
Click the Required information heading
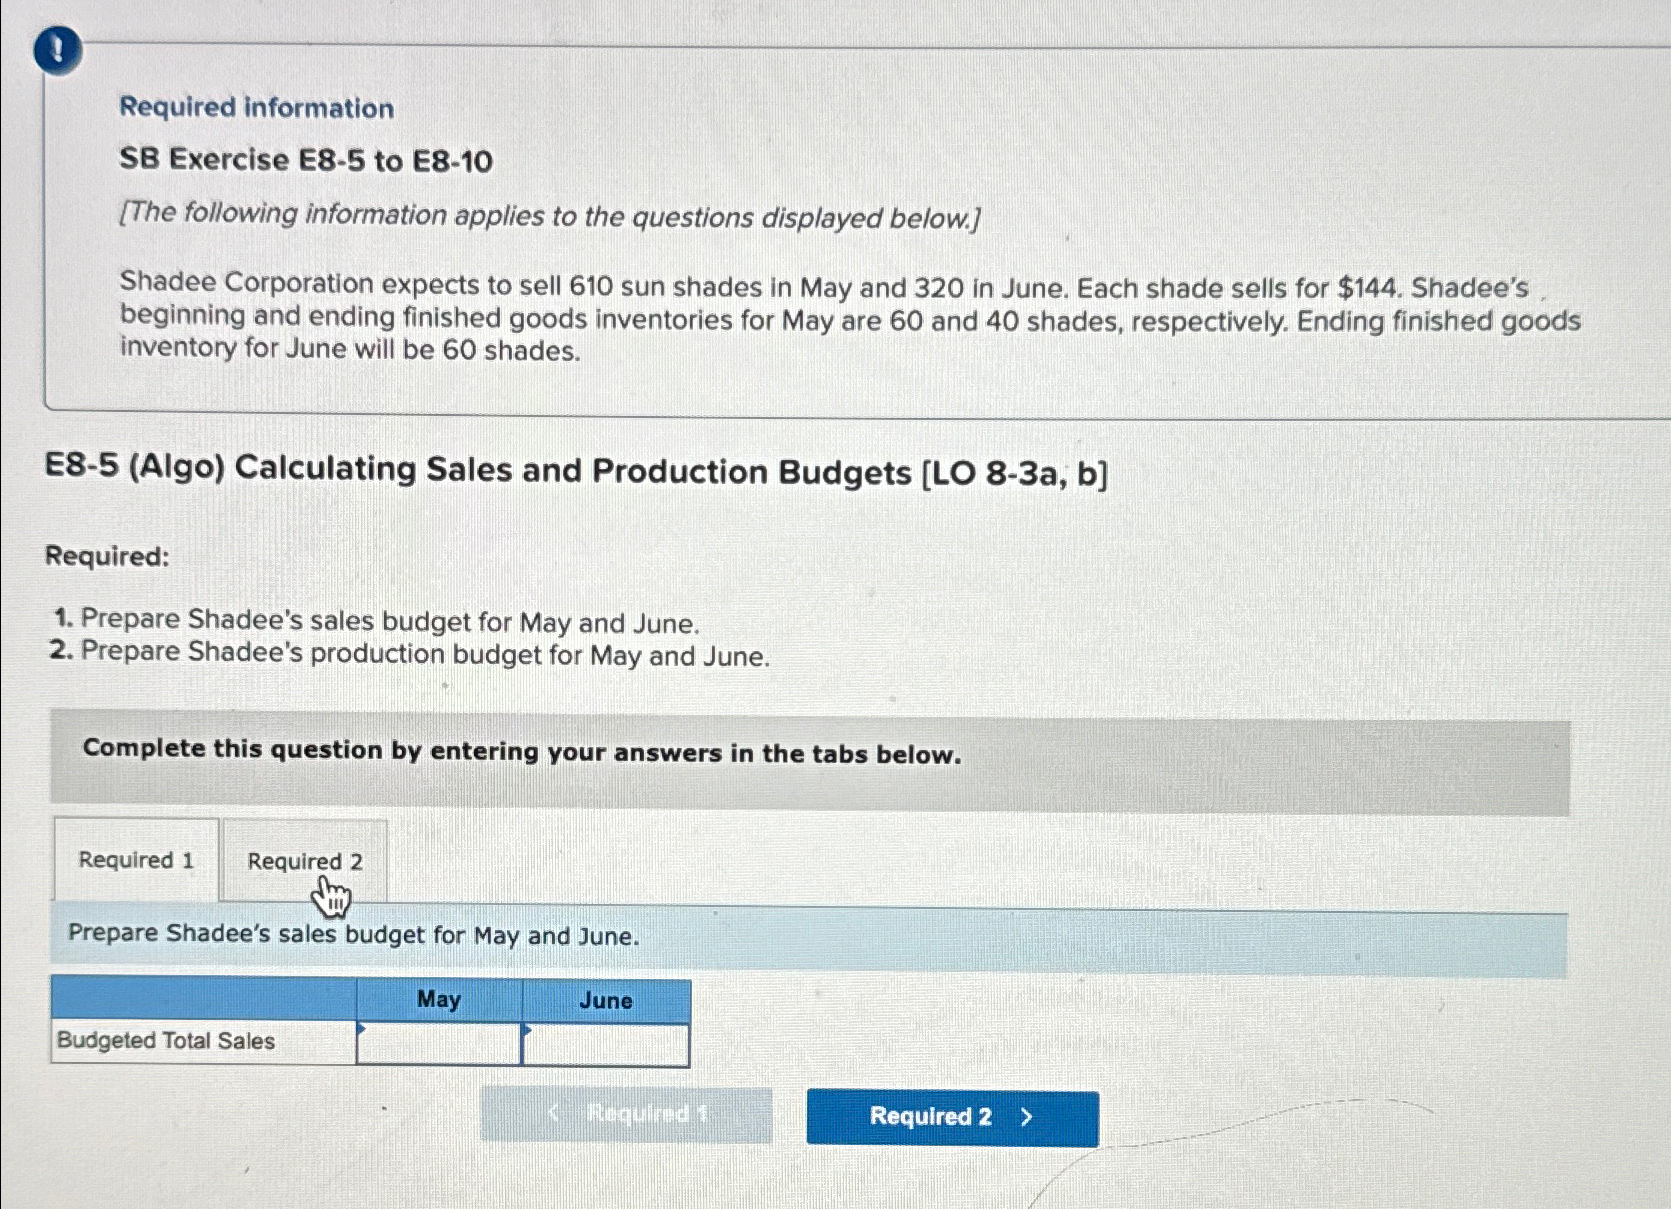(257, 107)
